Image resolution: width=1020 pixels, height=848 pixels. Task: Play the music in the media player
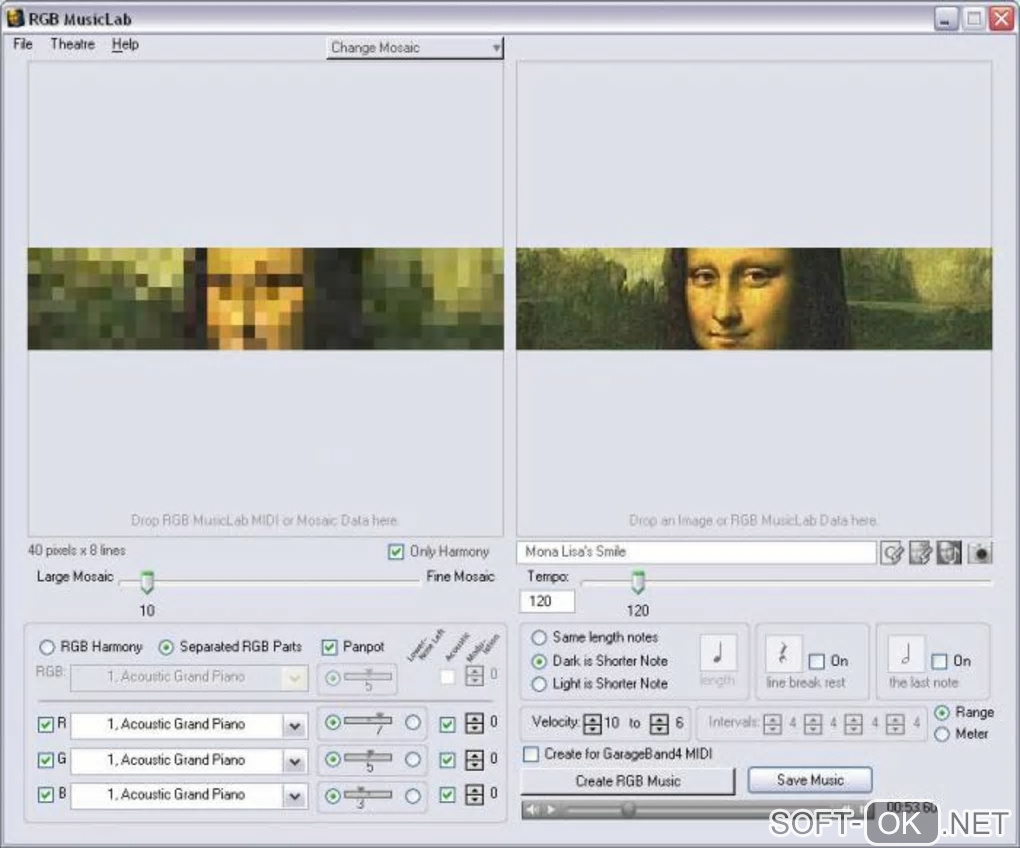551,810
